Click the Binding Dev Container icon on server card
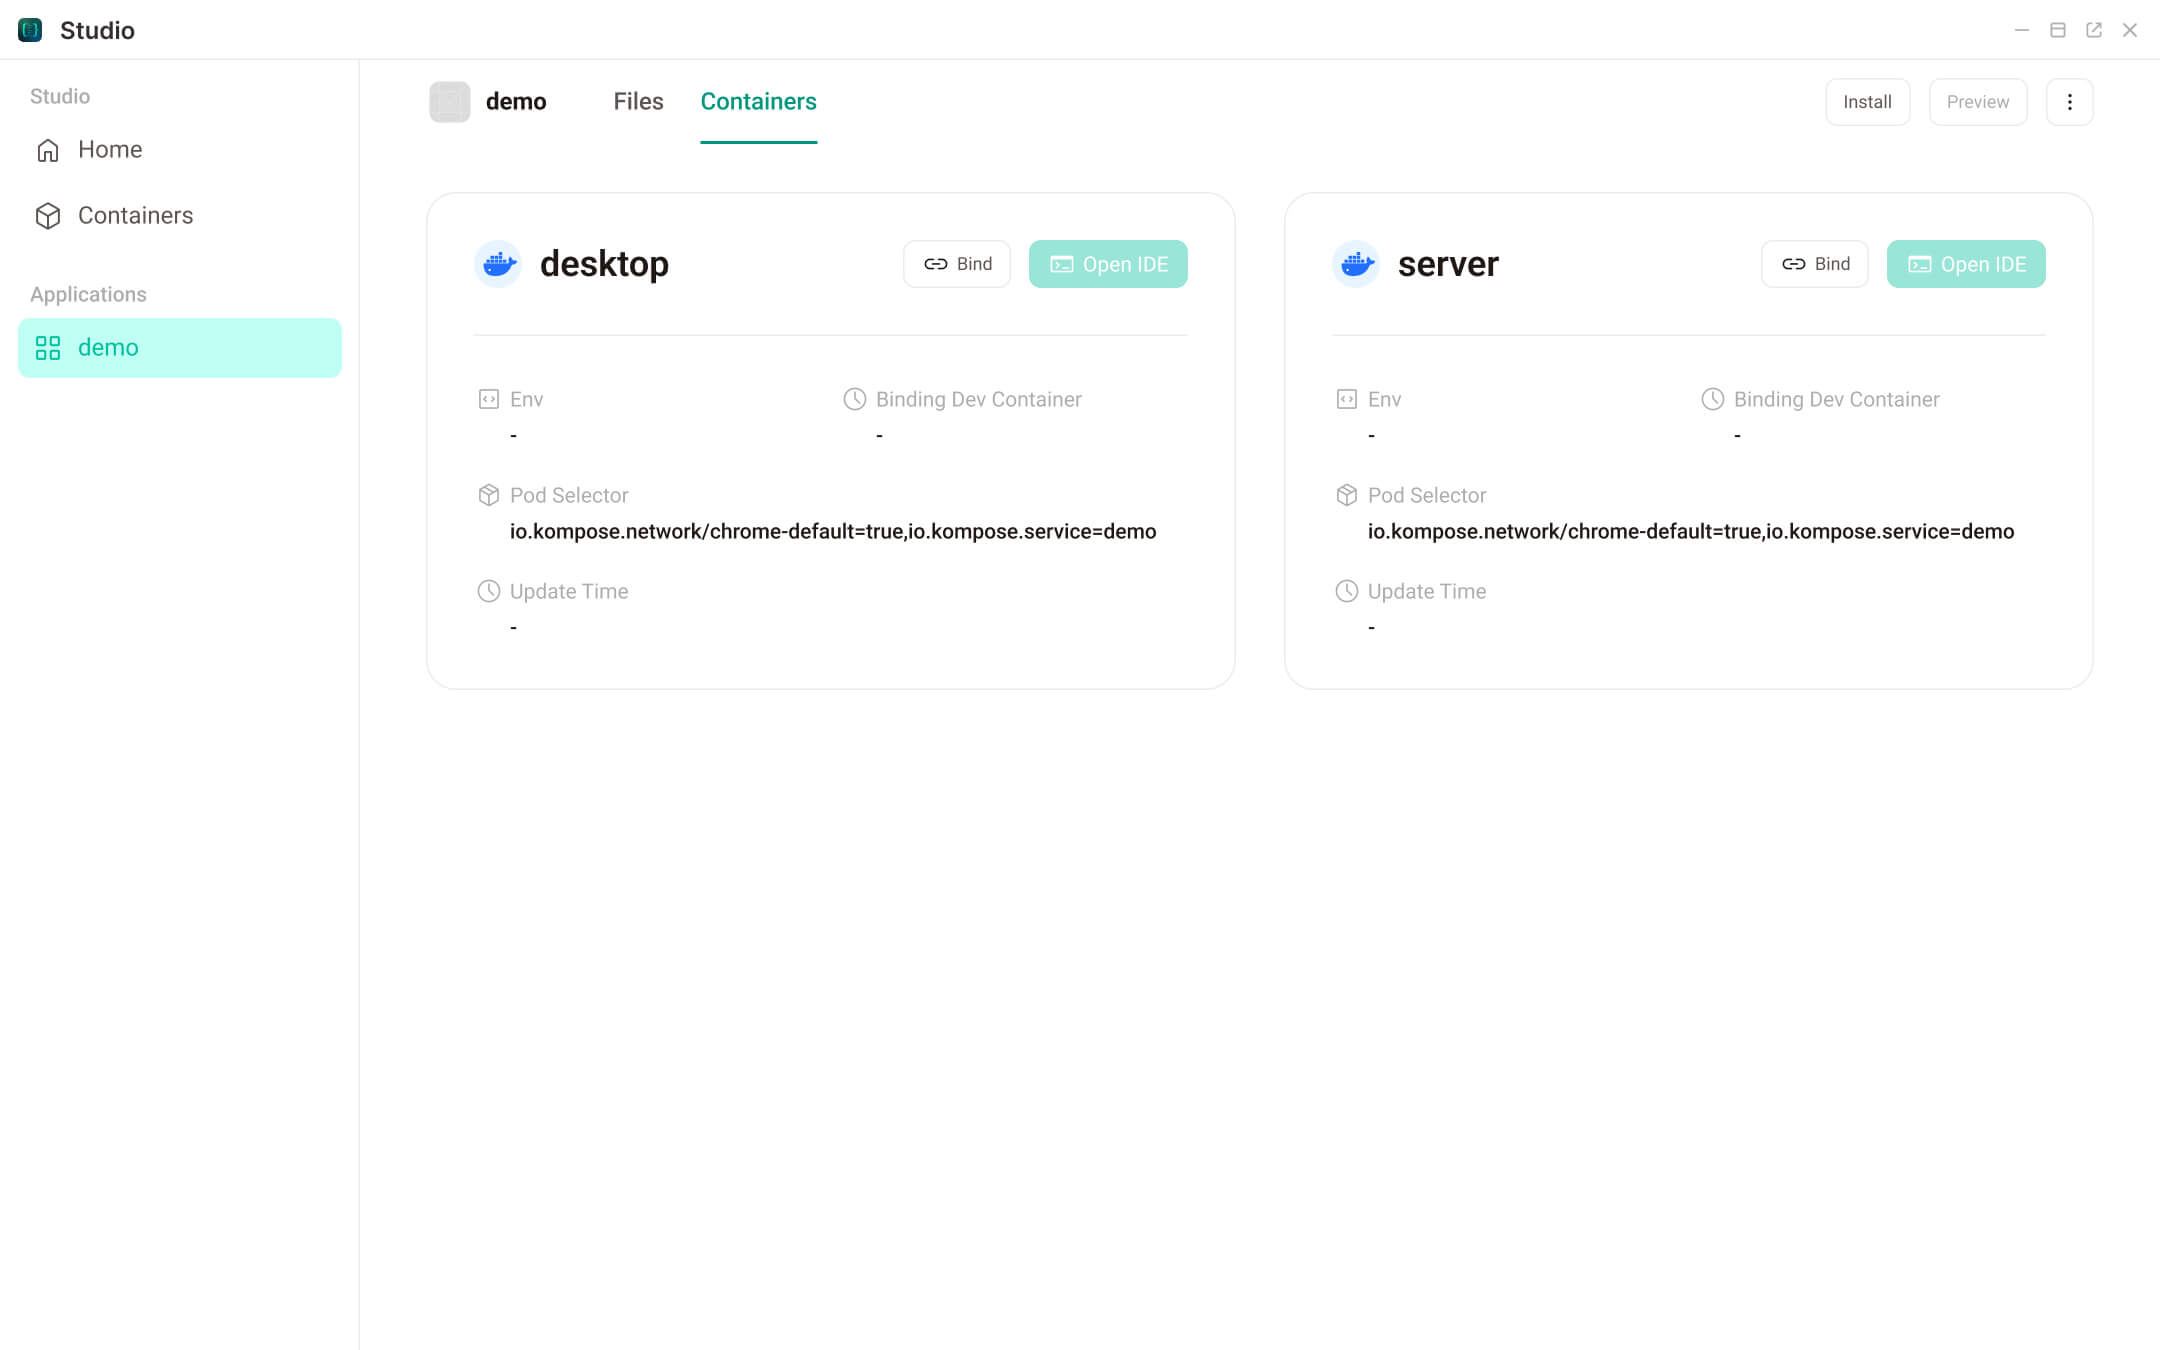 [1712, 399]
